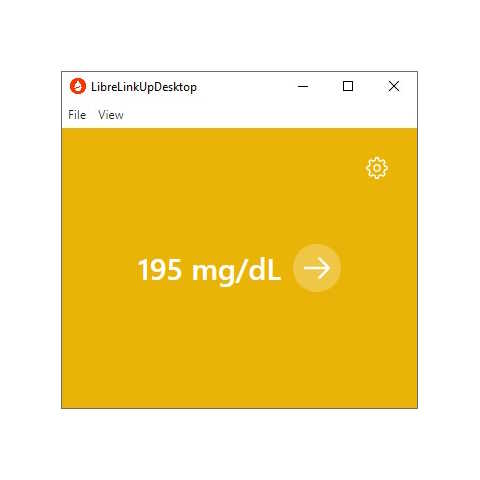Maximize the LibreLinkUpDesktop window
480x480 pixels.
pos(348,86)
